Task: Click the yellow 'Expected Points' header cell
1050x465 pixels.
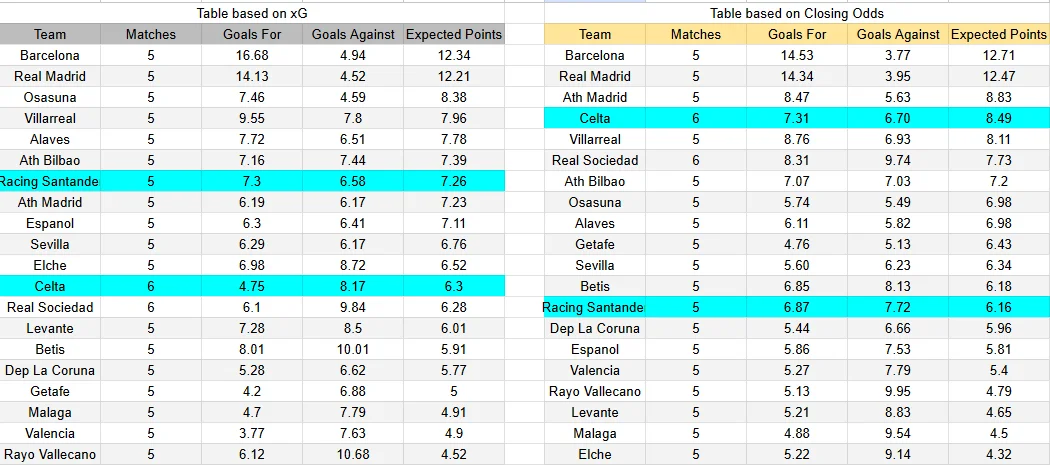Action: tap(998, 34)
